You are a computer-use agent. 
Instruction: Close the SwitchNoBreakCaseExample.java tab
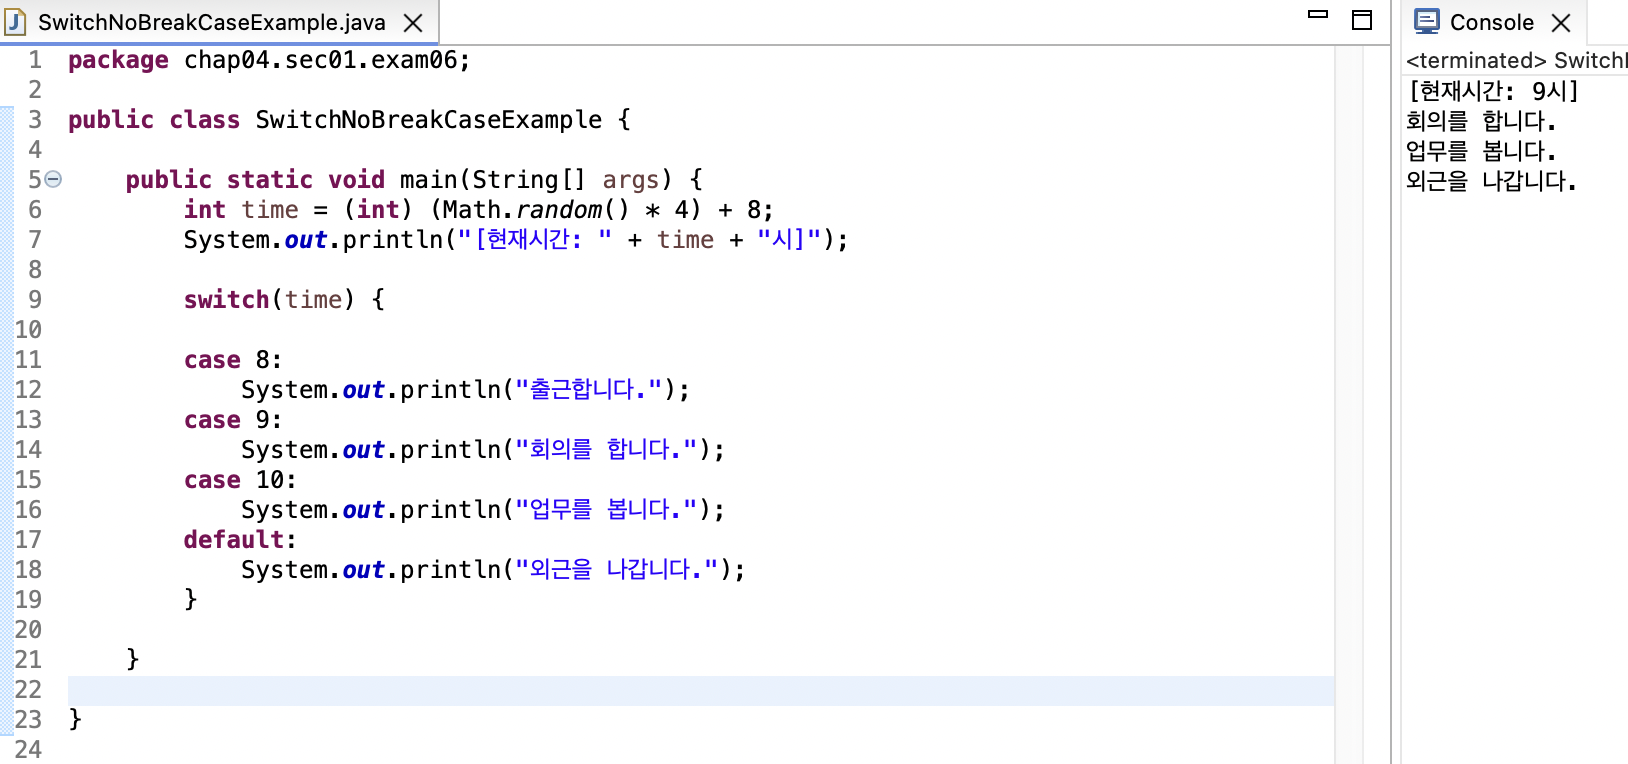click(x=413, y=23)
